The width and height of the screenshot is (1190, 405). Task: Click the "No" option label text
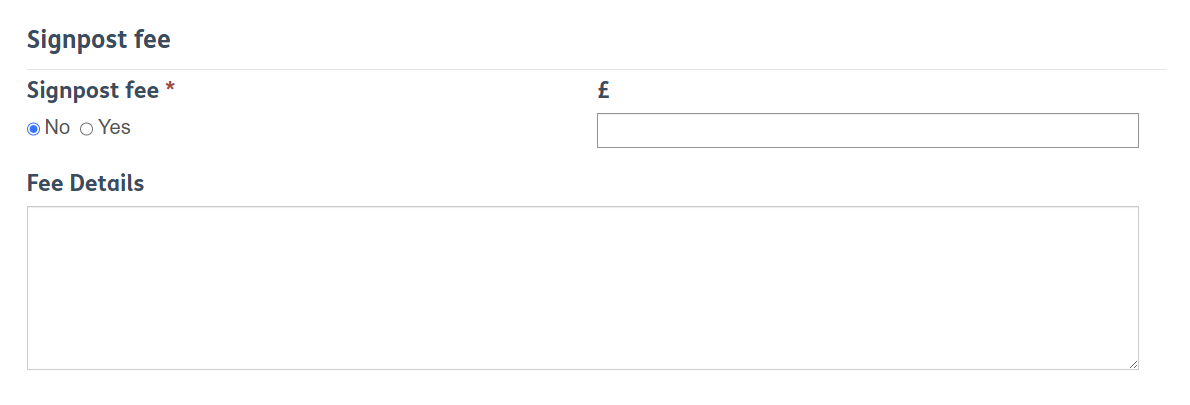[57, 128]
